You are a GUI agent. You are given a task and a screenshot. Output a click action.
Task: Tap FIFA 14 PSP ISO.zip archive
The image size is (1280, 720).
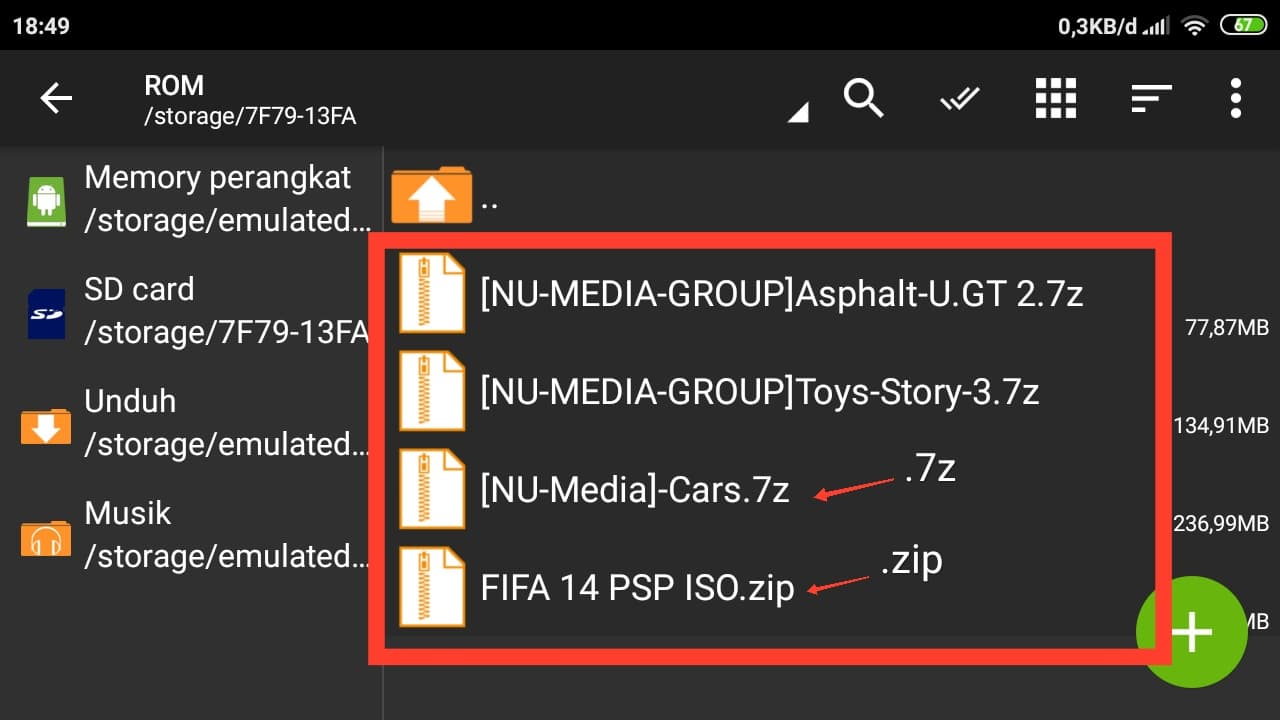637,587
